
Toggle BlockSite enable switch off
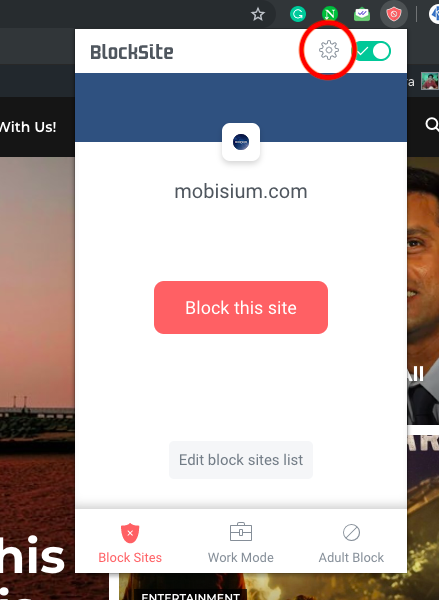pos(372,51)
